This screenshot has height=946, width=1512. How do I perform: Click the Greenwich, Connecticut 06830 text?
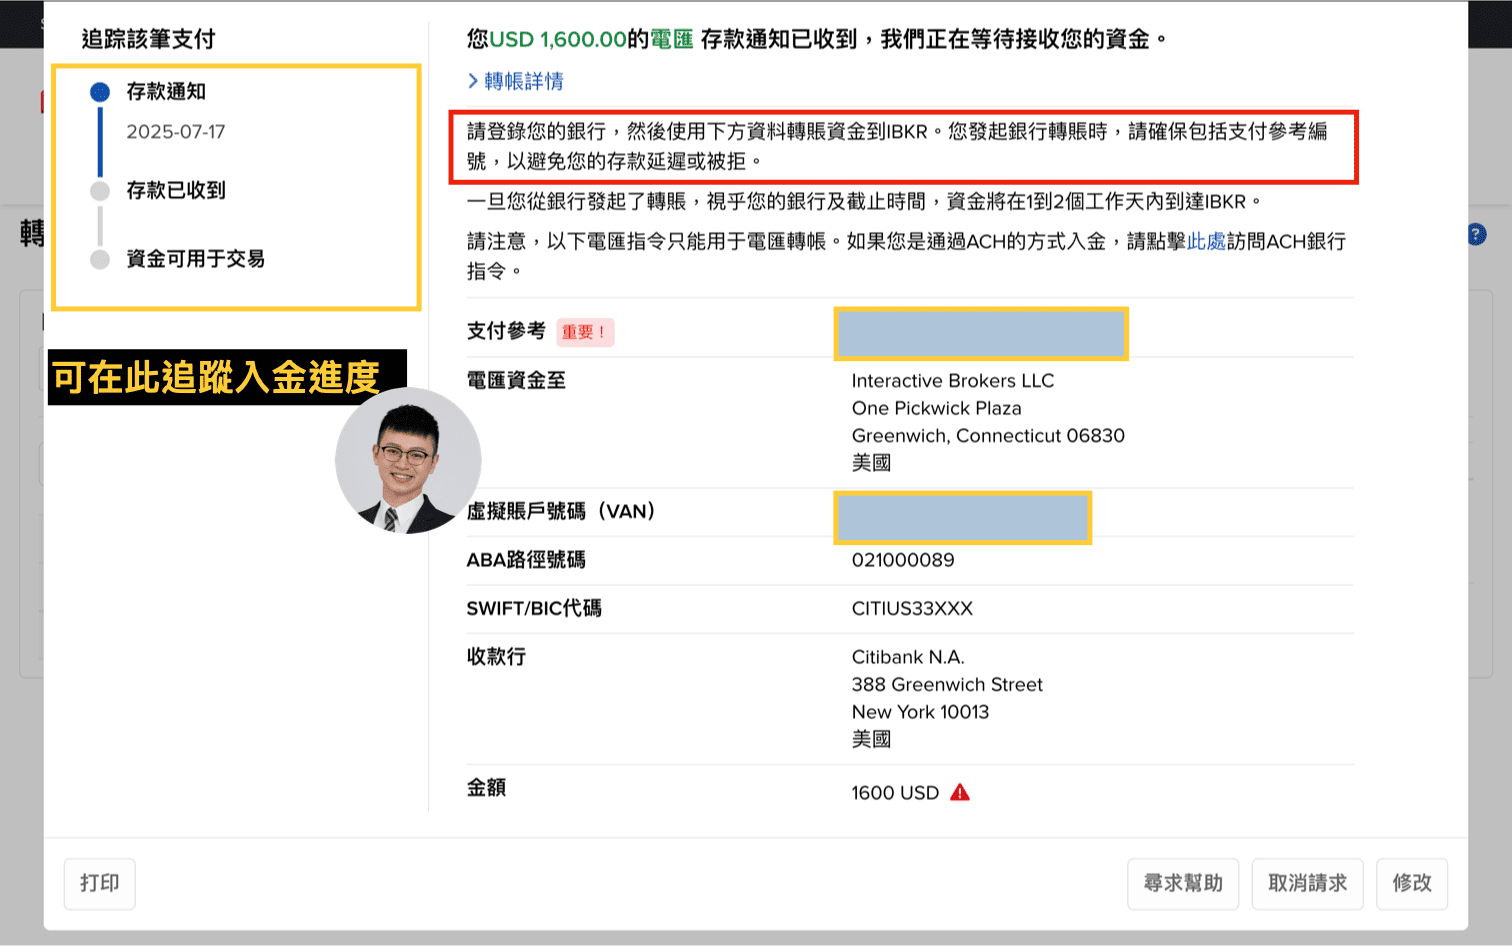point(988,436)
